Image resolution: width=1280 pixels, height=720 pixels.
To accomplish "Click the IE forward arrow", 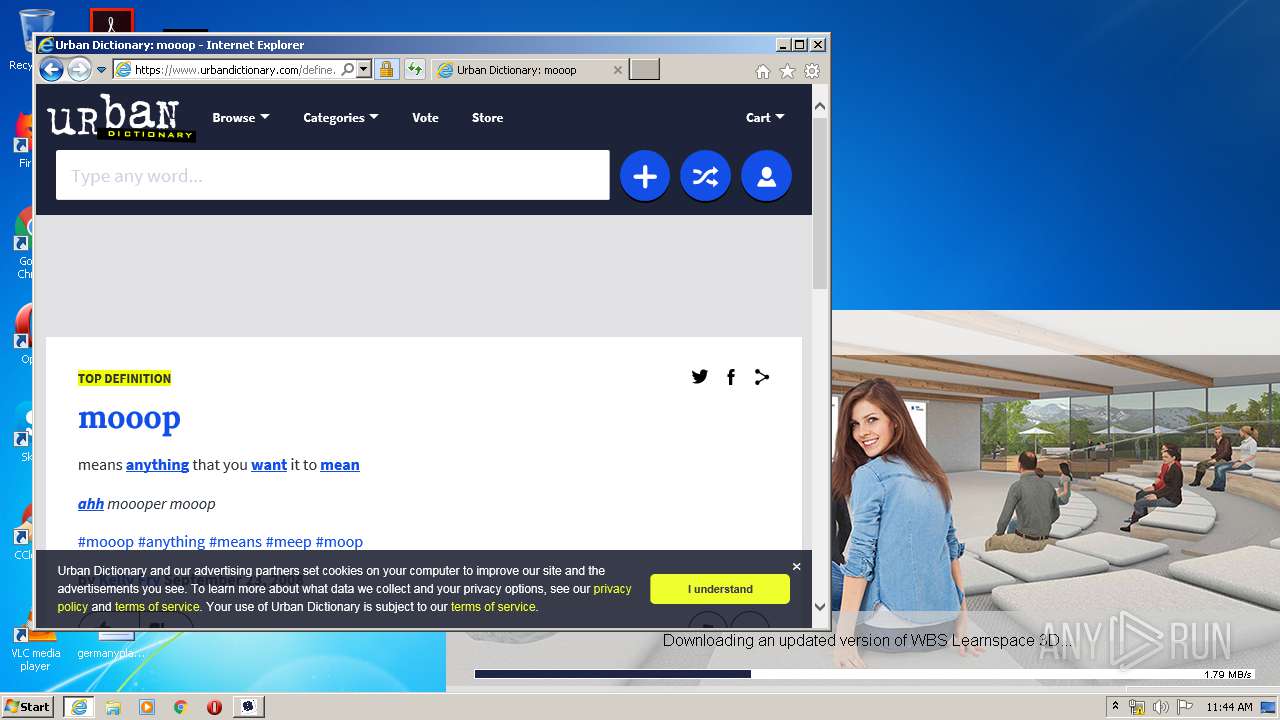I will click(79, 70).
